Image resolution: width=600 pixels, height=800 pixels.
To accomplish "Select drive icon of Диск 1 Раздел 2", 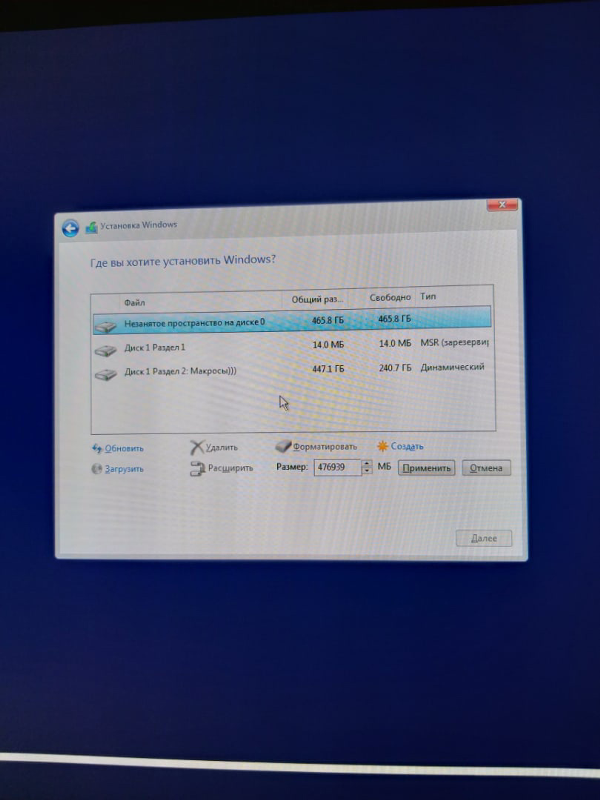I will (x=106, y=375).
